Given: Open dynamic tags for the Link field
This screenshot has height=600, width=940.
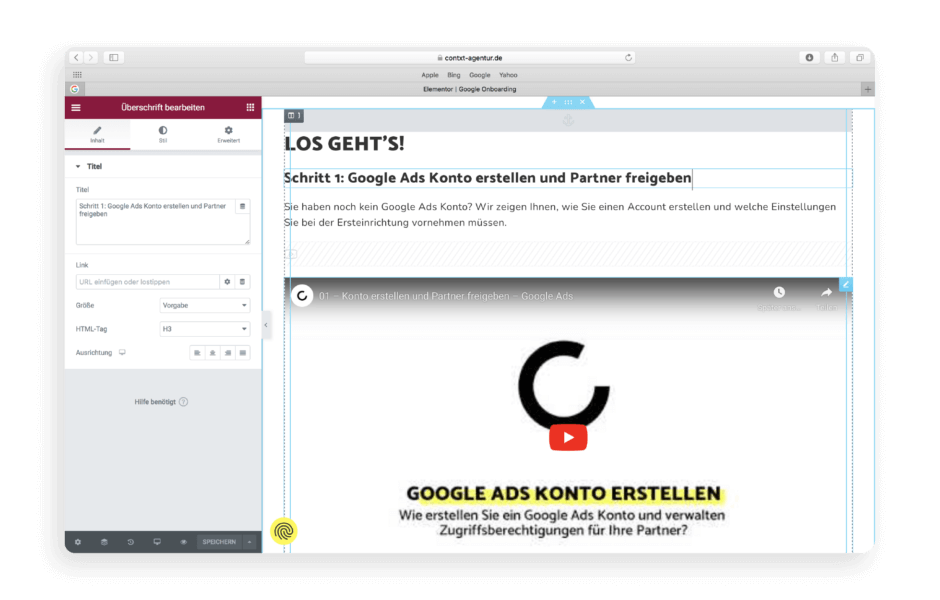Looking at the screenshot, I should [242, 282].
